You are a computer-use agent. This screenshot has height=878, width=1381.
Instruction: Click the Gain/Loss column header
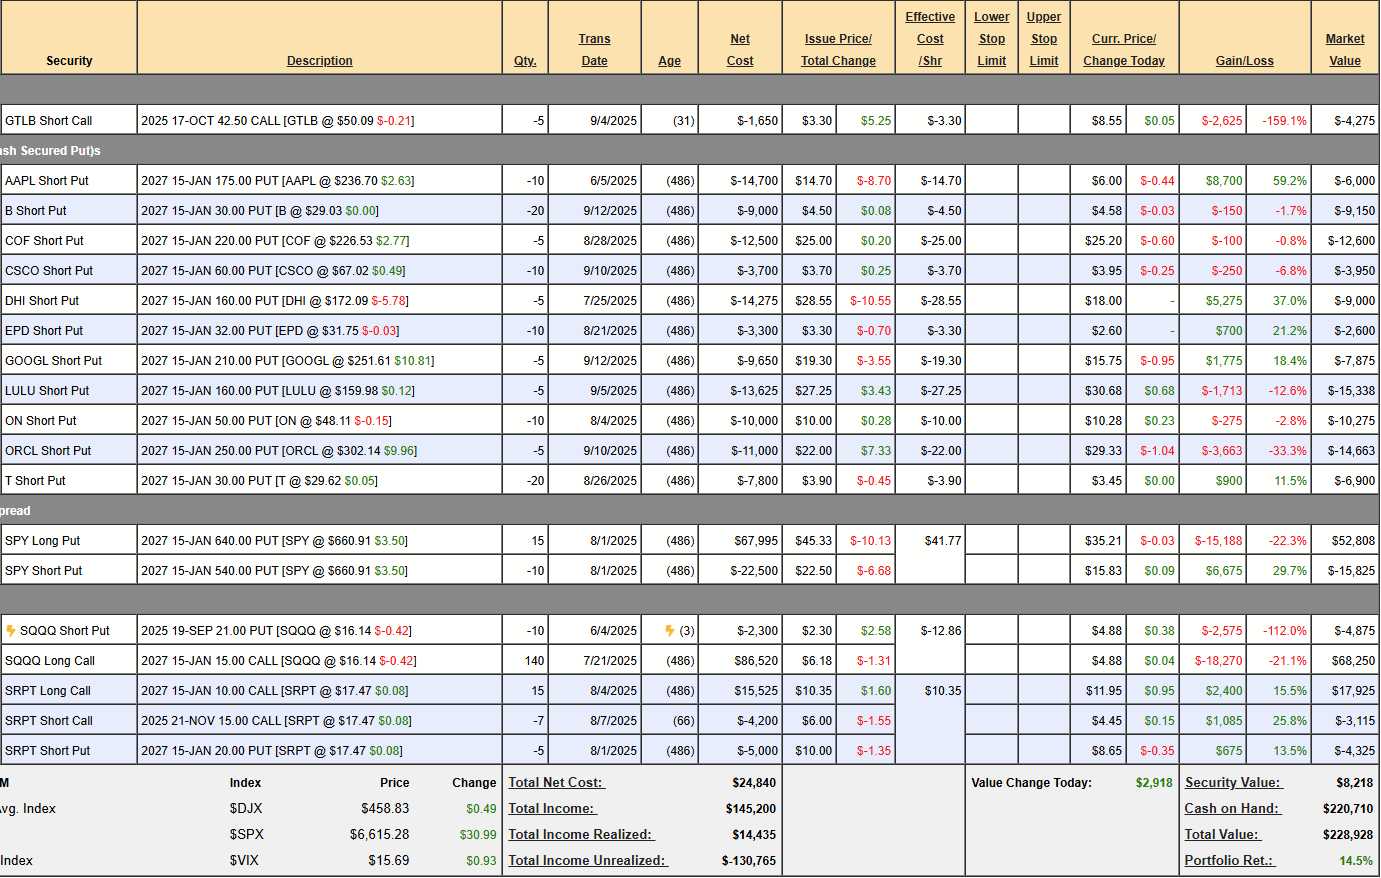[x=1244, y=61]
